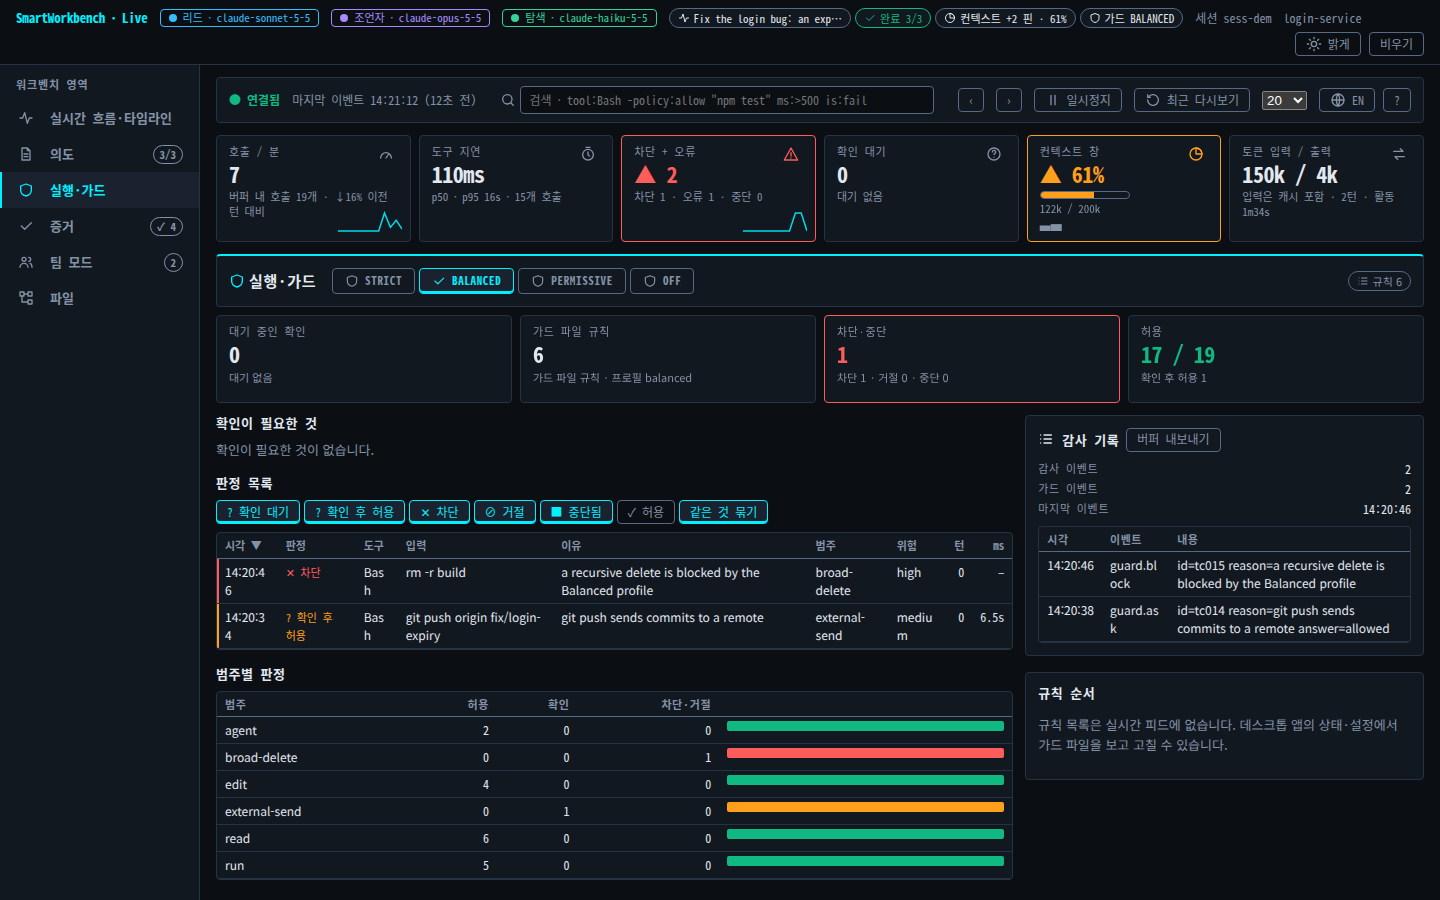
Task: Click the gauge icon in 호출 / 분 card
Action: (386, 155)
